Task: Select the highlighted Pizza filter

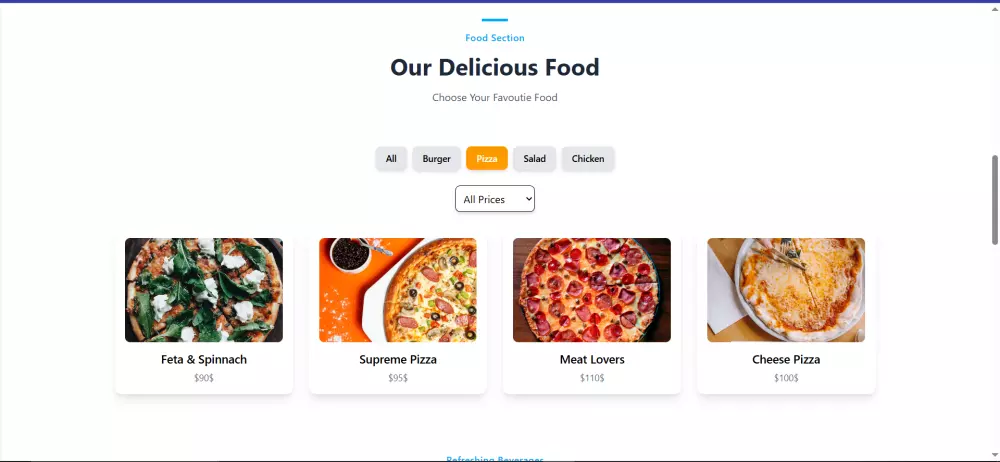Action: 487,158
